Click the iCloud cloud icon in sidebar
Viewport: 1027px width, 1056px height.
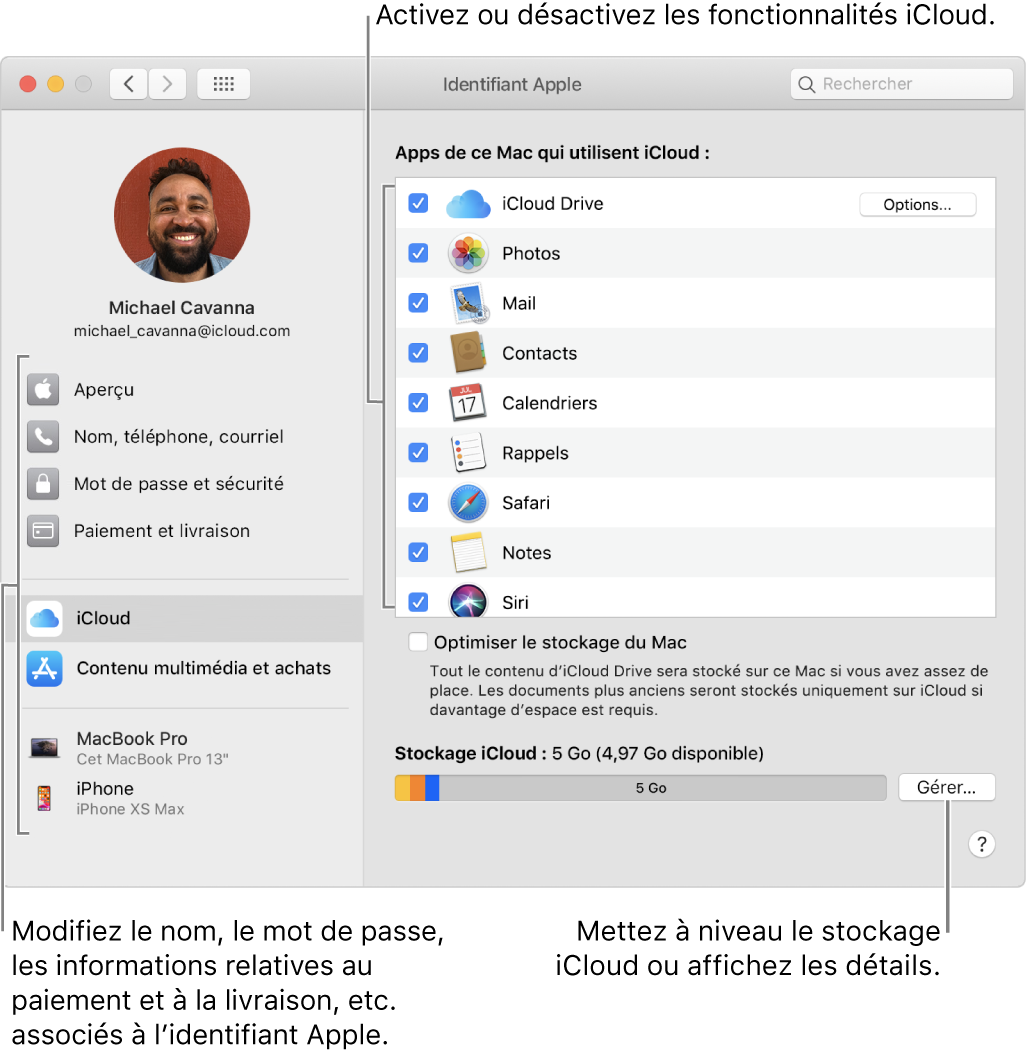click(44, 618)
